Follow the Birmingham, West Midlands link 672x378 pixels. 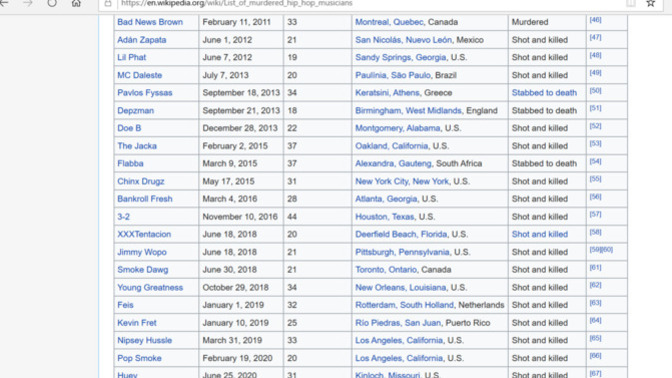coord(408,111)
